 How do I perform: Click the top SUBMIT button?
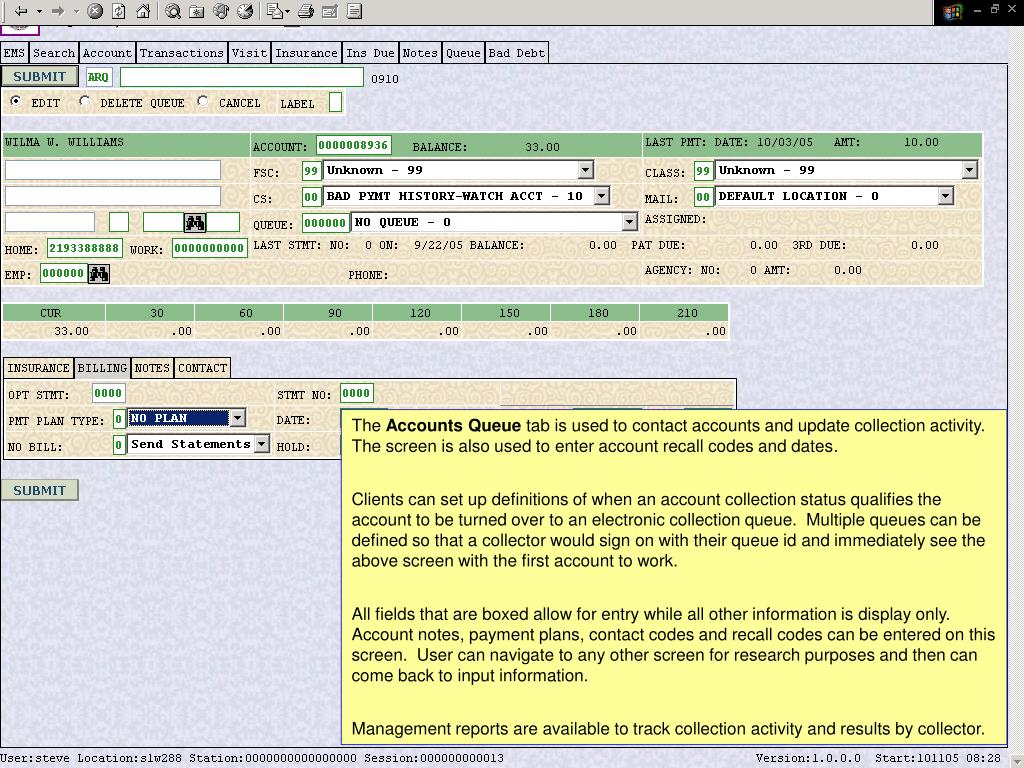[40, 76]
